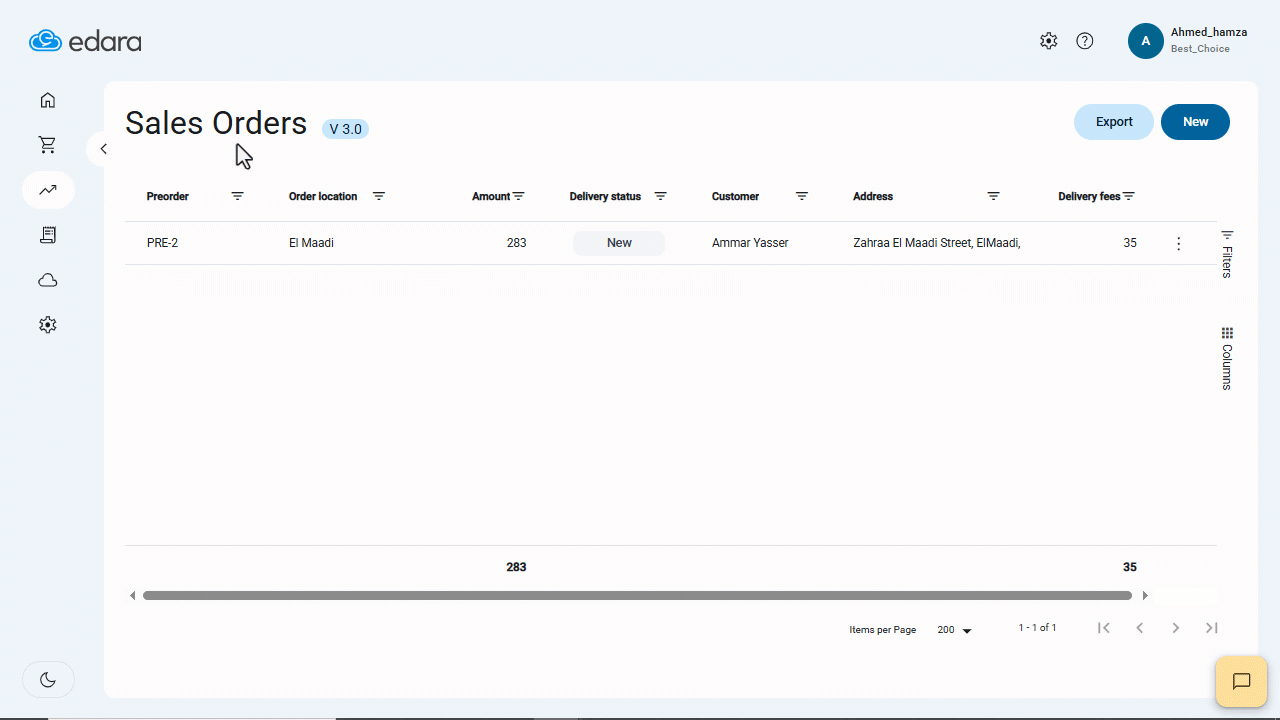Toggle dark mode with the moon button
Image resolution: width=1280 pixels, height=720 pixels.
[48, 680]
